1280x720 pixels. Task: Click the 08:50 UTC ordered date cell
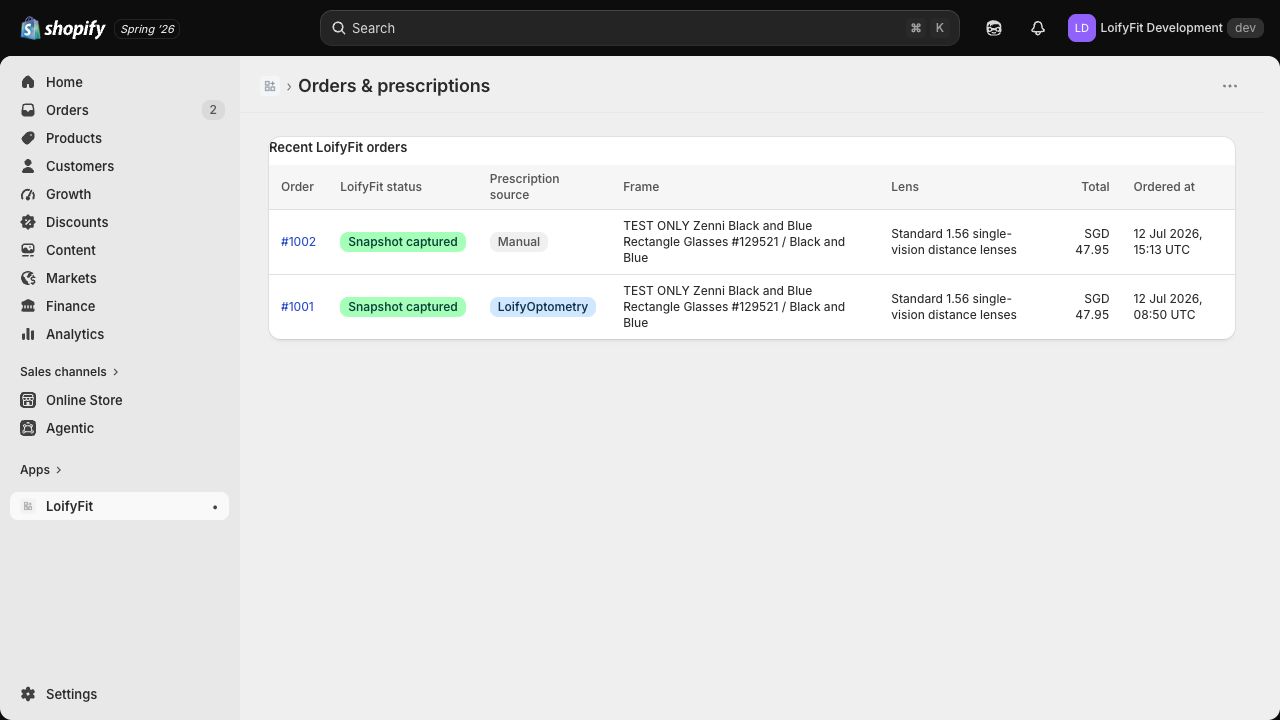click(1168, 307)
